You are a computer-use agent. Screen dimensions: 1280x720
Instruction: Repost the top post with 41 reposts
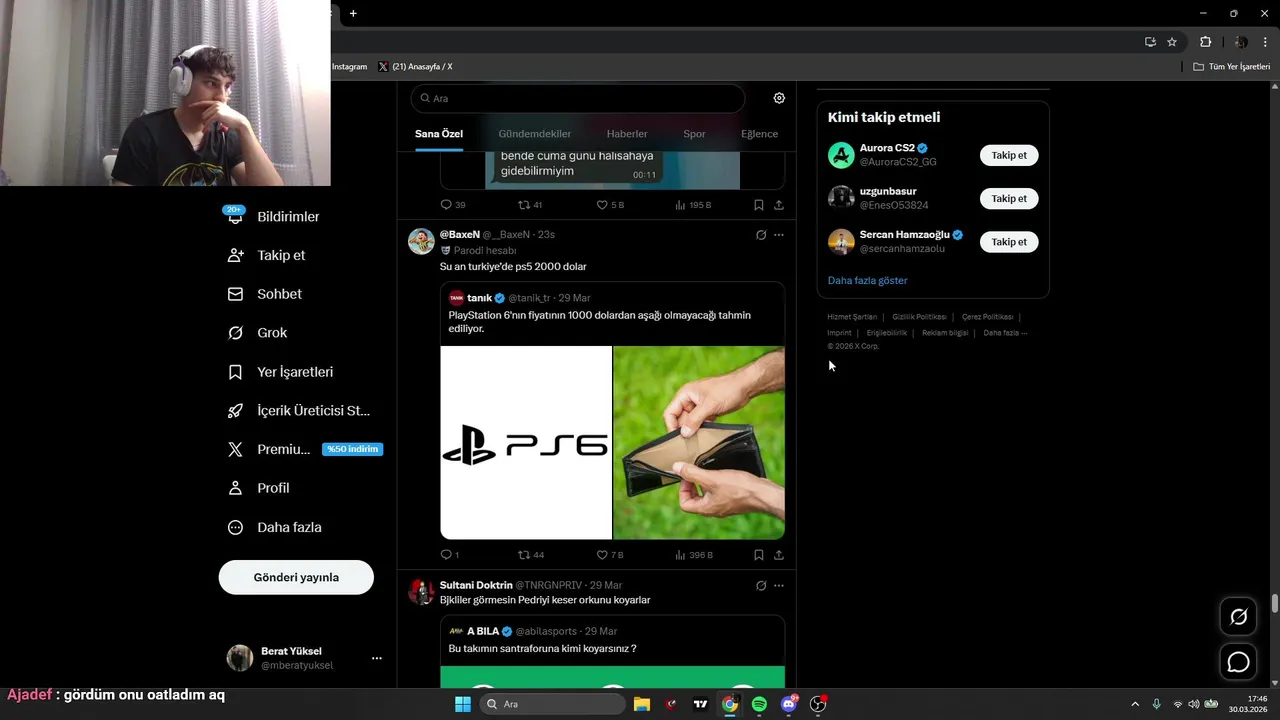tap(530, 205)
